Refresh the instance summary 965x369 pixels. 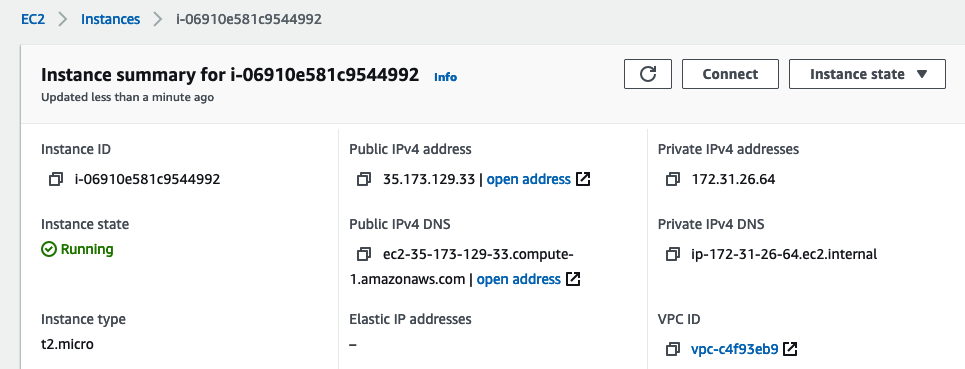click(x=647, y=74)
